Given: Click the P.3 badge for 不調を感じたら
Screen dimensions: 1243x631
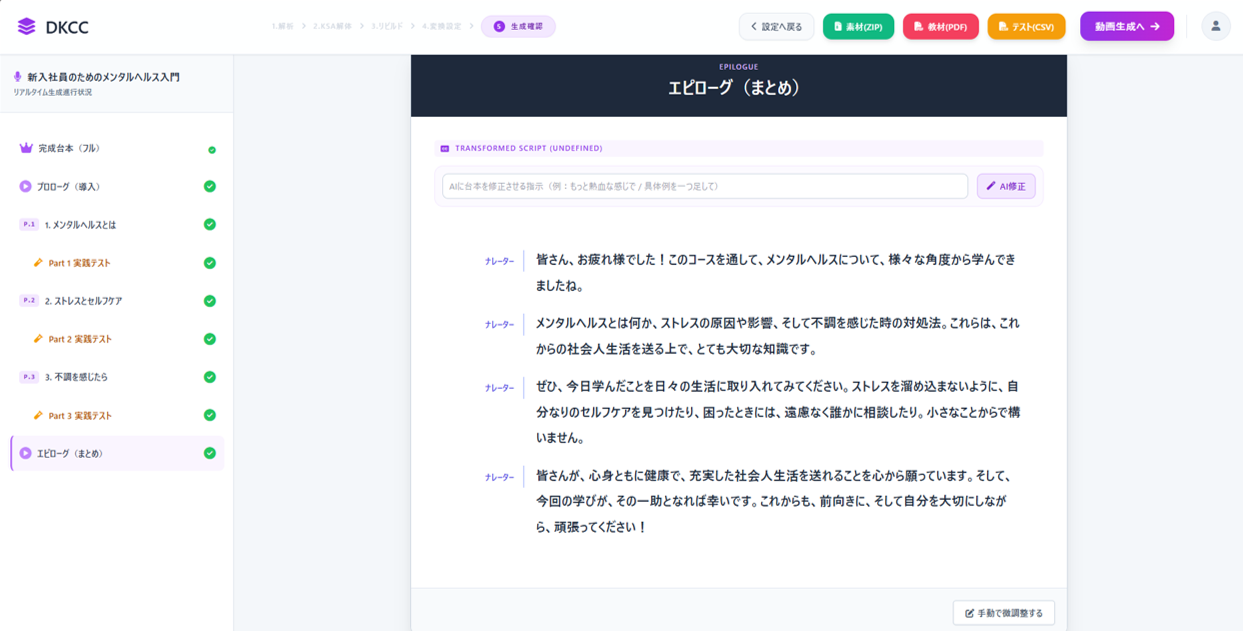Looking at the screenshot, I should pos(29,377).
